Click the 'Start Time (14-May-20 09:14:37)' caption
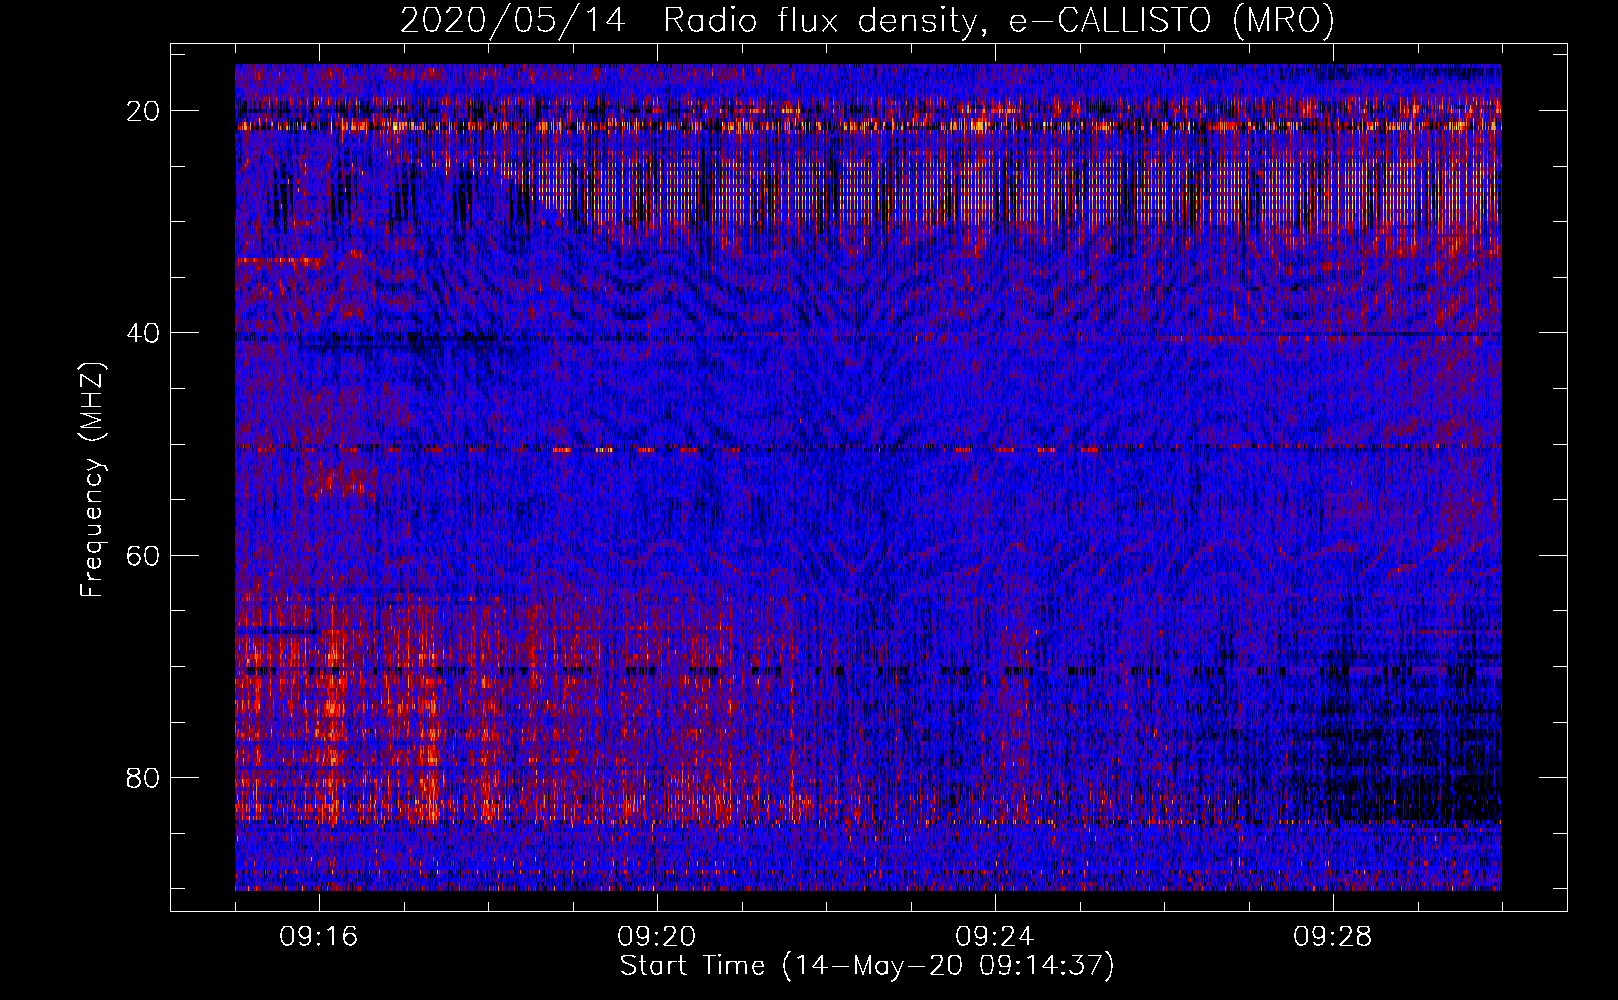The image size is (1618, 1000). [867, 967]
